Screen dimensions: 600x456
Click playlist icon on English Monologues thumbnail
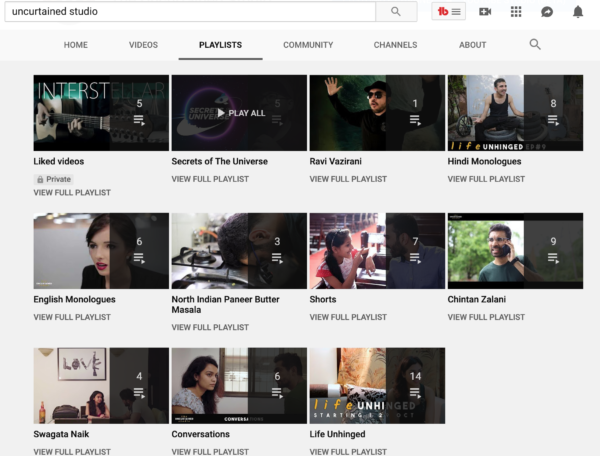pos(139,258)
